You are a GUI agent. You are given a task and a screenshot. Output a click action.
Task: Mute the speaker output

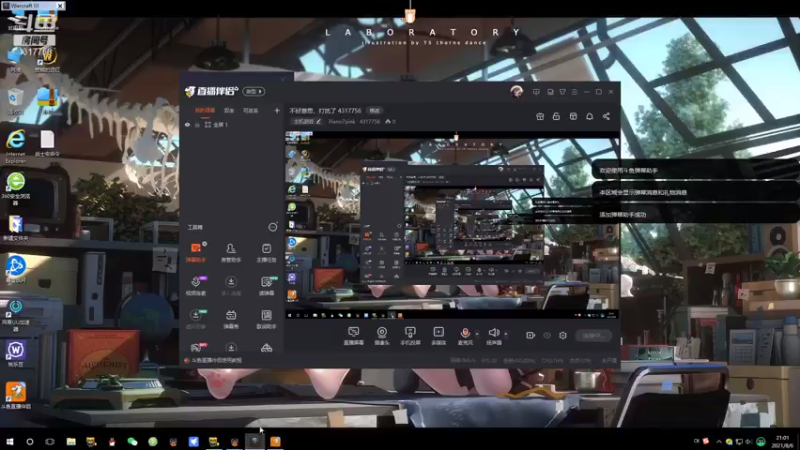click(493, 336)
